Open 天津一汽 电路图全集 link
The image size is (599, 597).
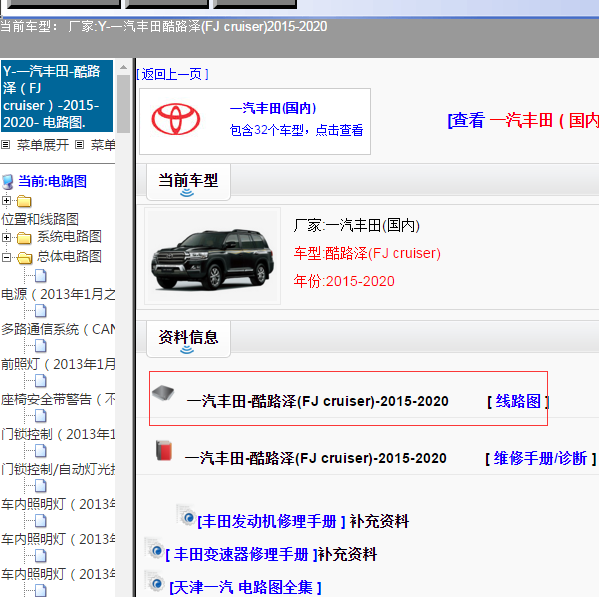pyautogui.click(x=245, y=587)
